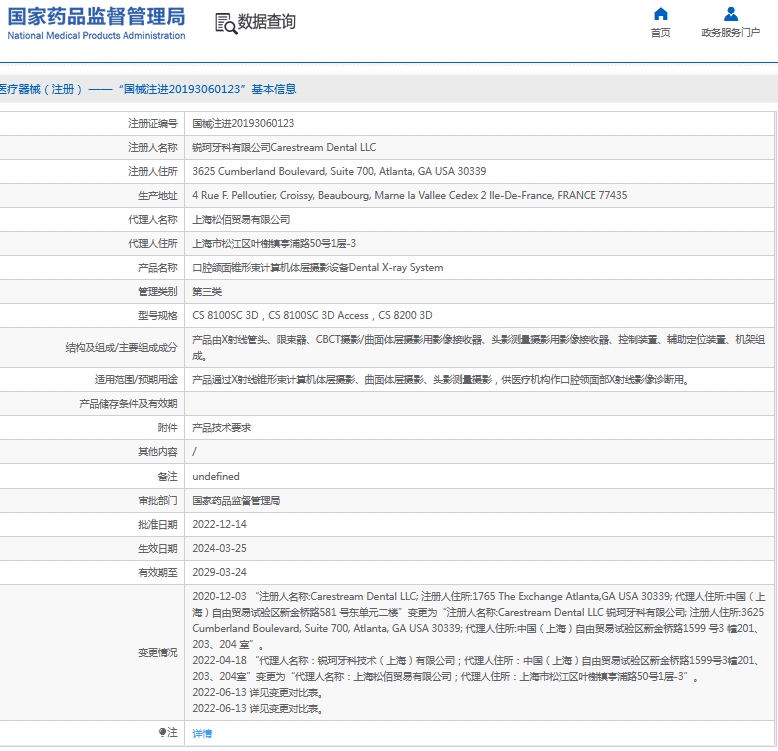This screenshot has width=778, height=751.
Task: Click the 结构及组成/主要组成成分 label
Action: pyautogui.click(x=121, y=348)
